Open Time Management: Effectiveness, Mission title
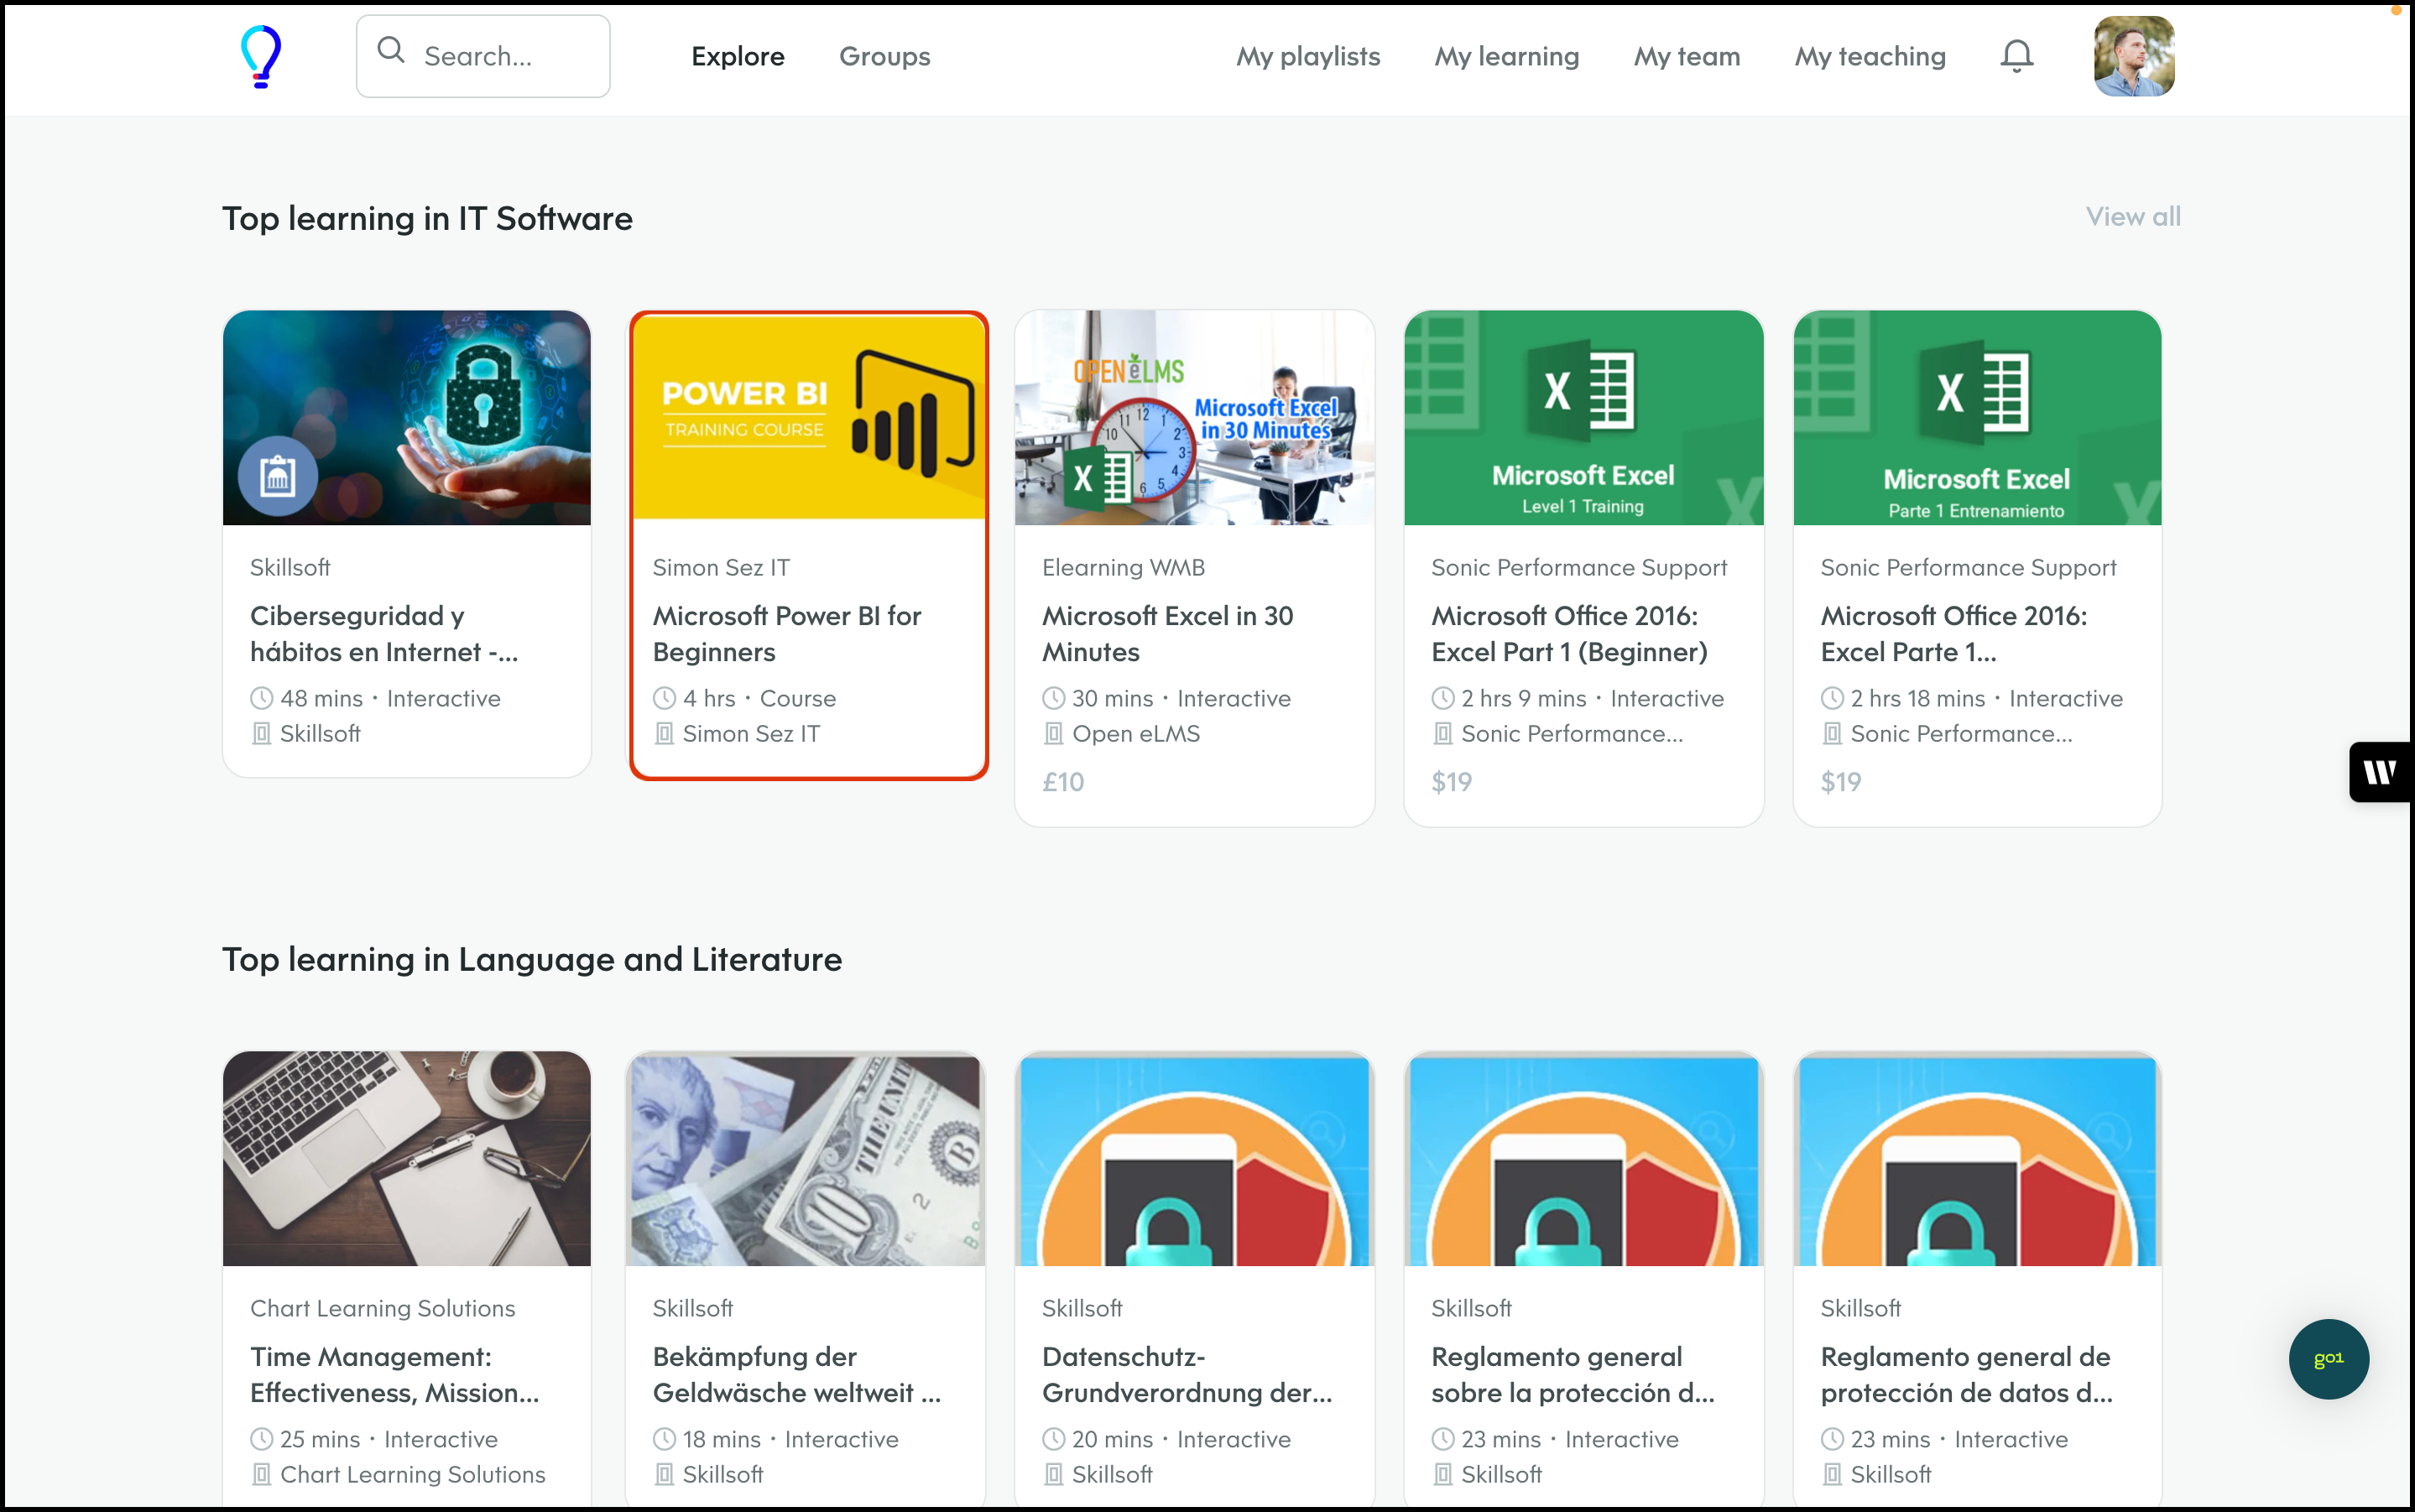Screen dimensions: 2415x1512 (394, 1375)
